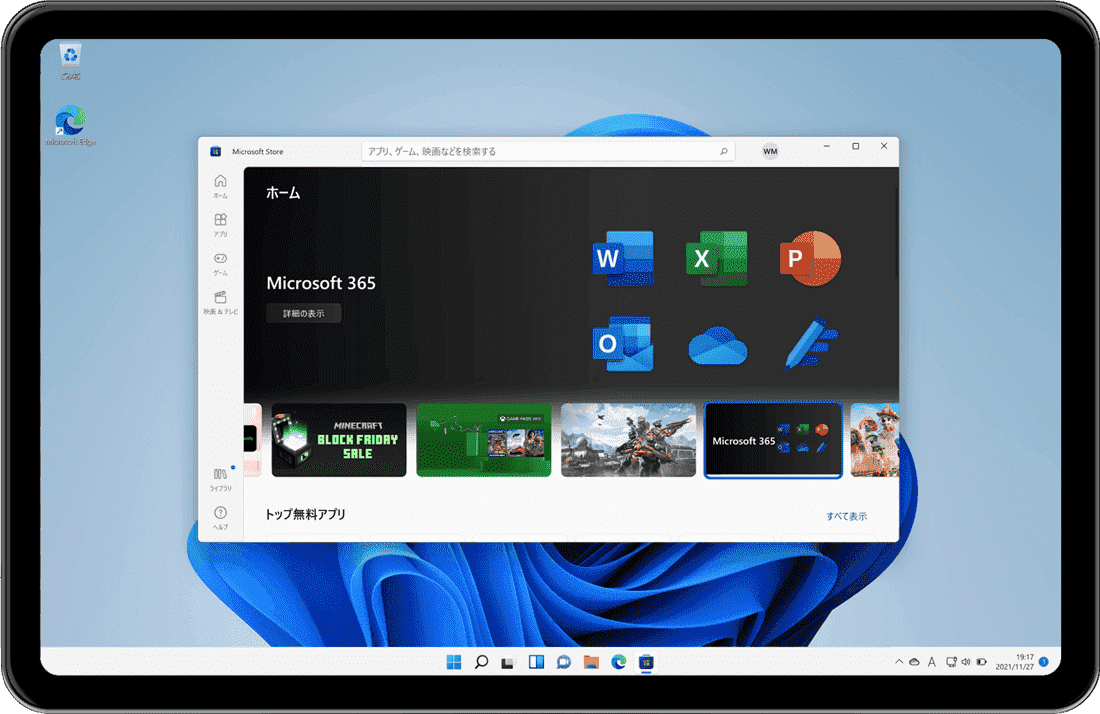This screenshot has height=714, width=1100.
Task: Click the PowerPoint icon in the banner
Action: (x=810, y=258)
